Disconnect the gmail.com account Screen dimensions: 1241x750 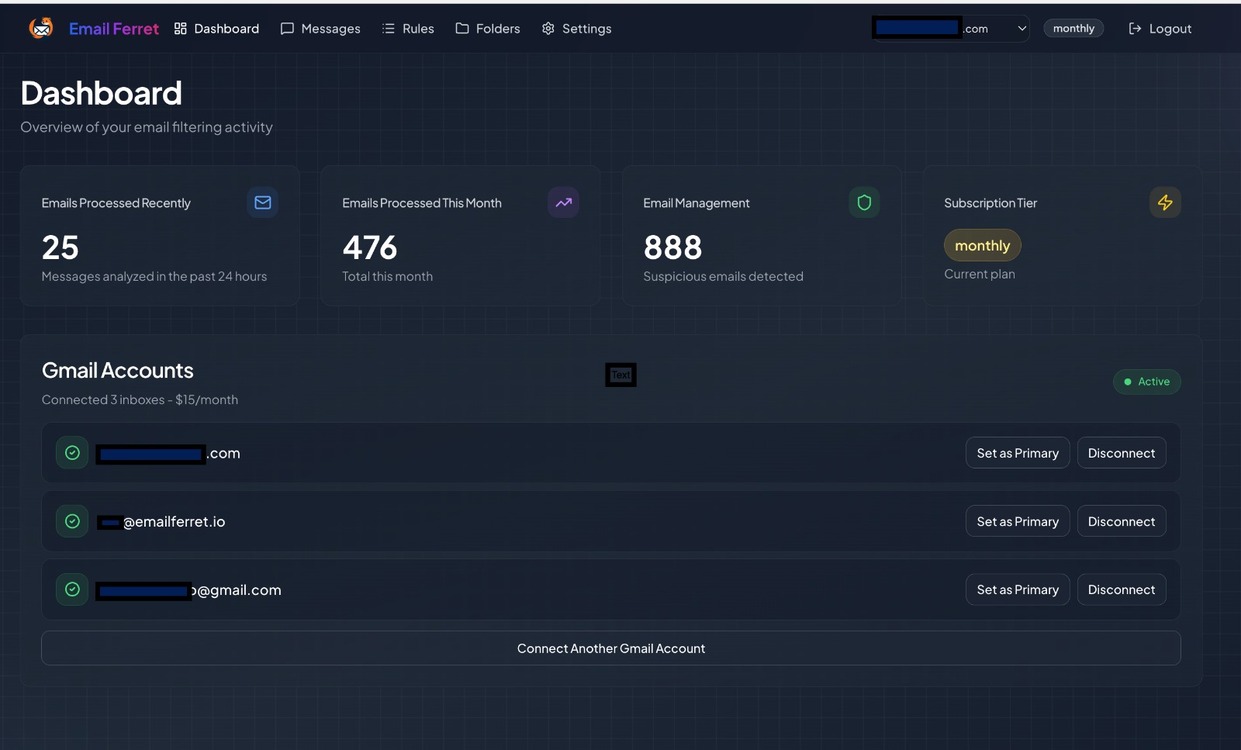pyautogui.click(x=1121, y=590)
